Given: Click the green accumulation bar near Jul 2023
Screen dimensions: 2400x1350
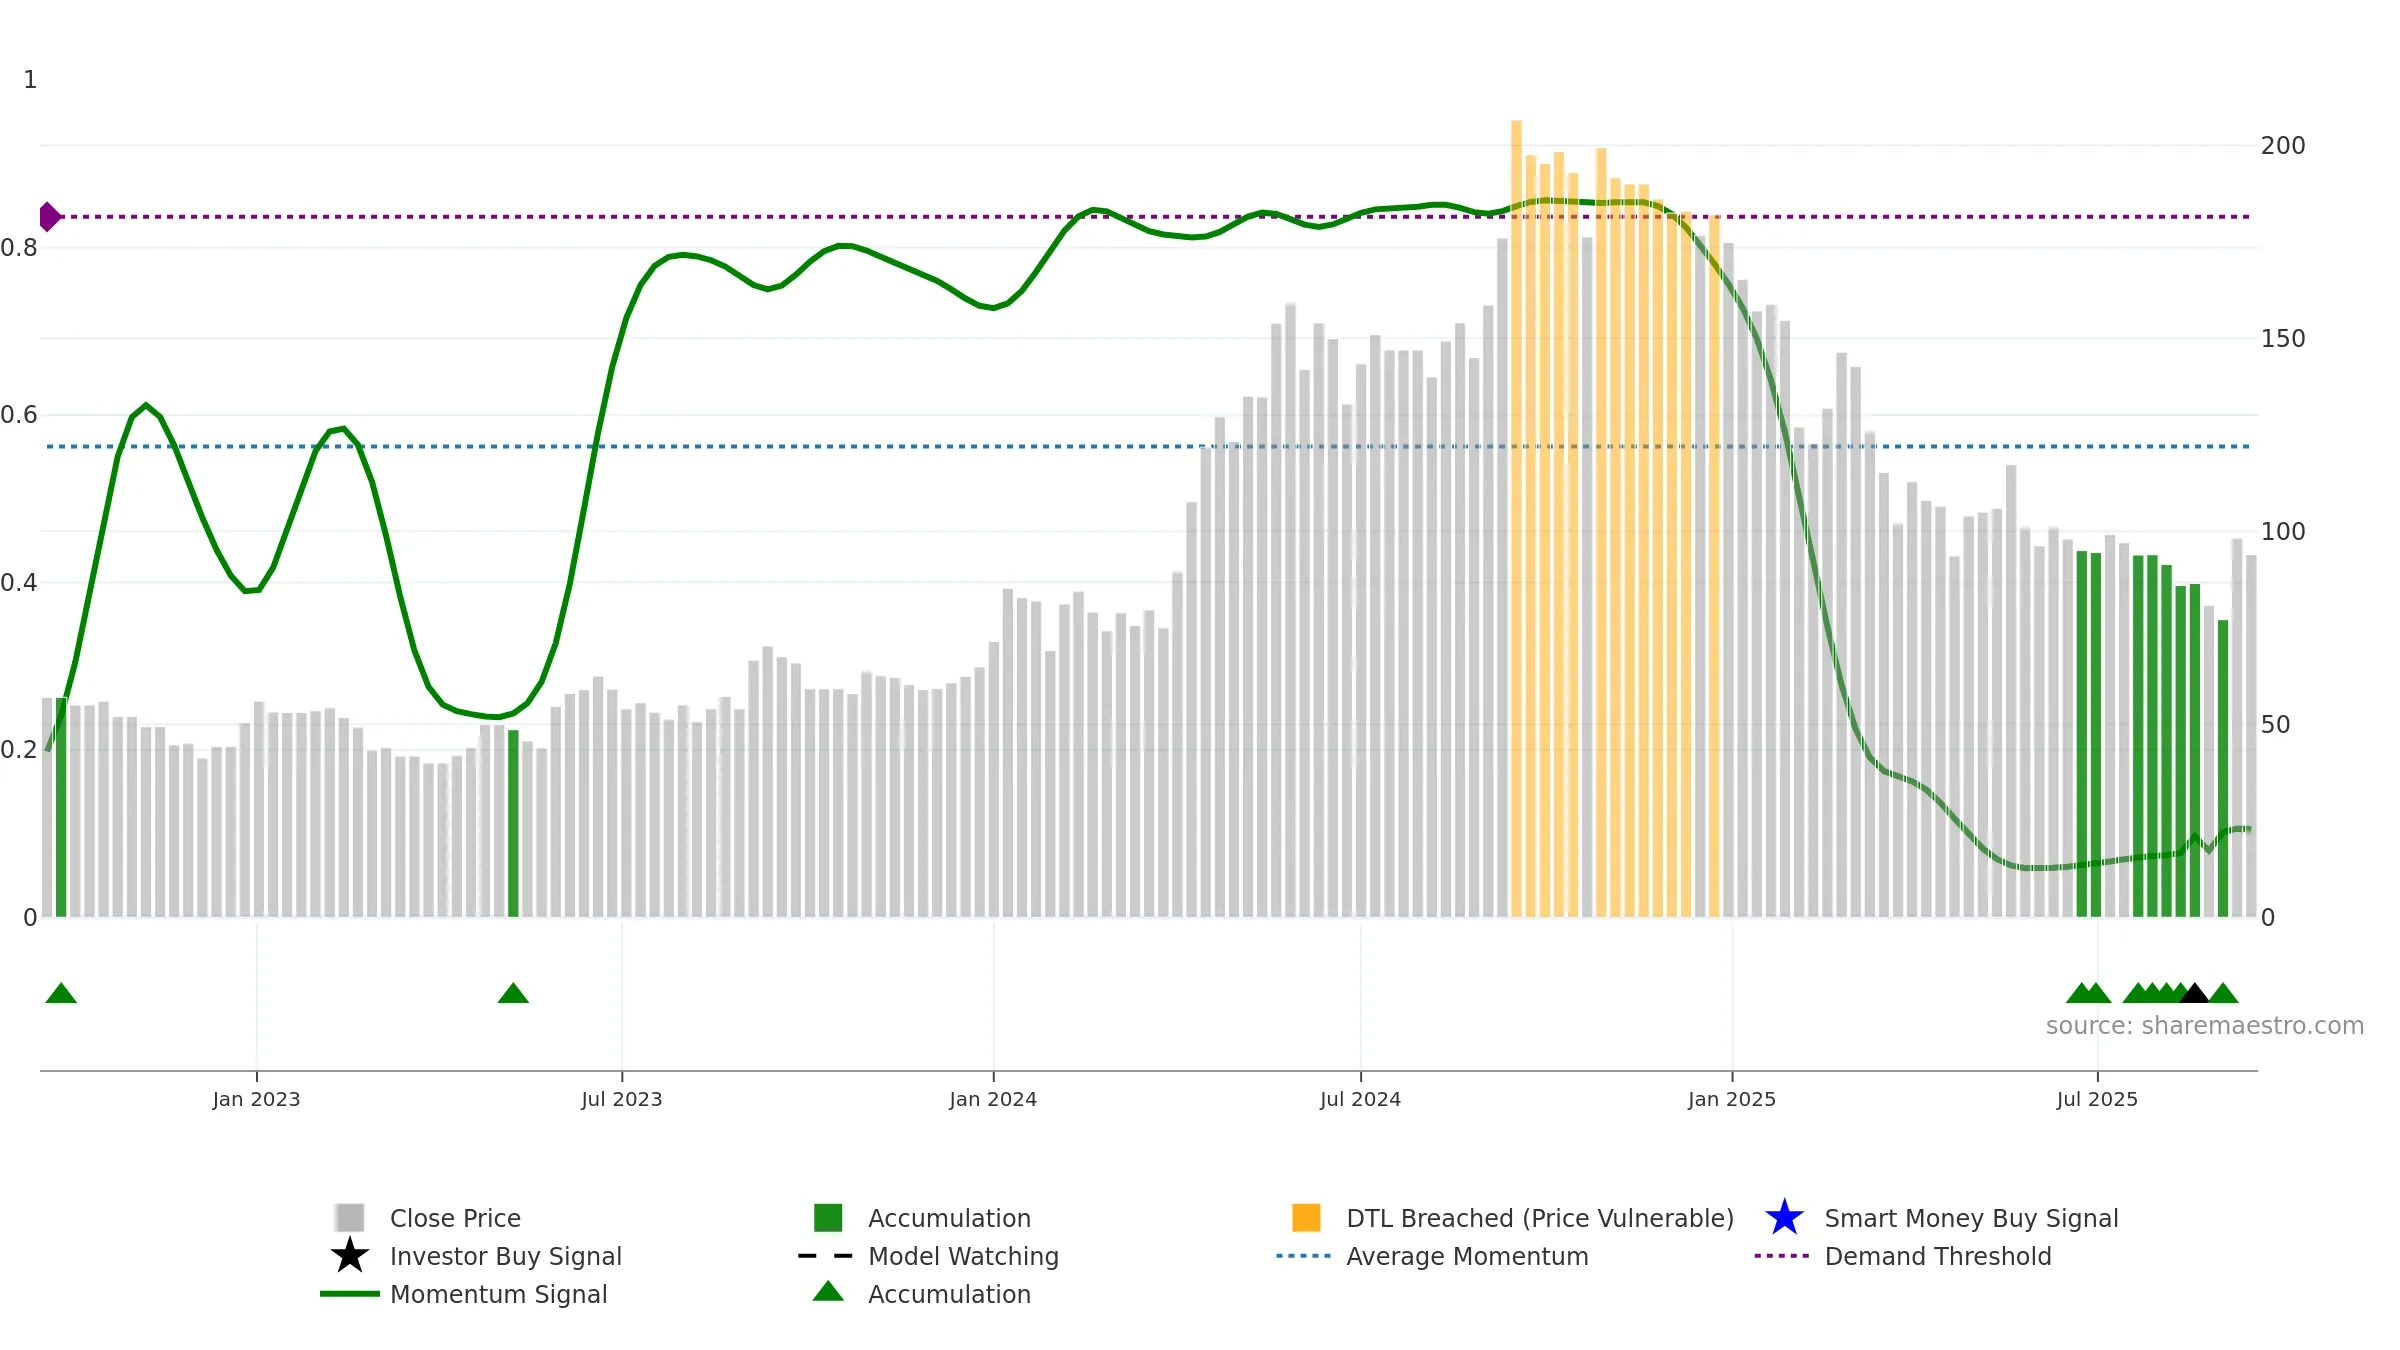Looking at the screenshot, I should [513, 823].
